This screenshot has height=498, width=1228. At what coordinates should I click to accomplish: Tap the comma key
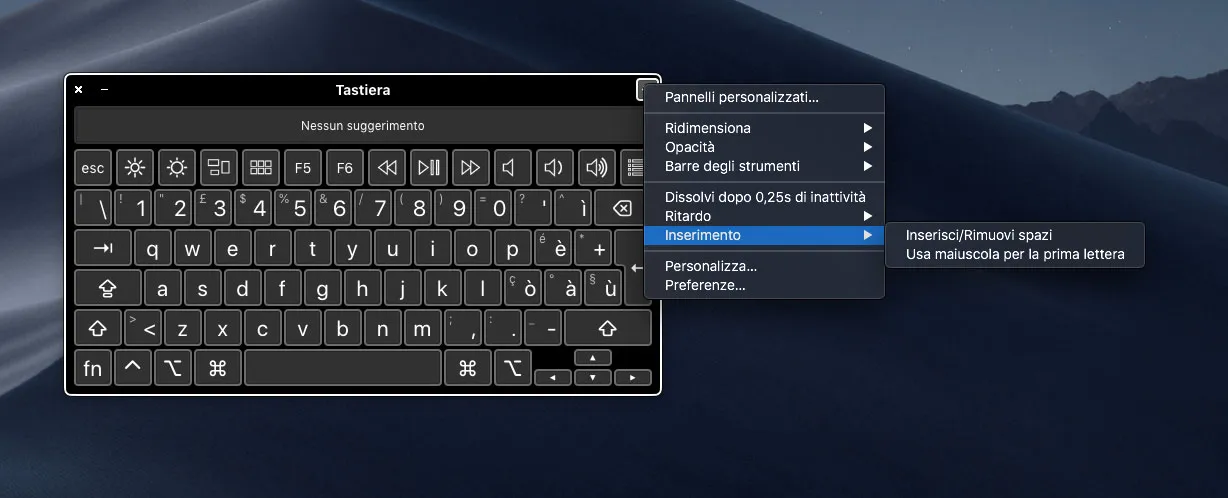tap(463, 328)
